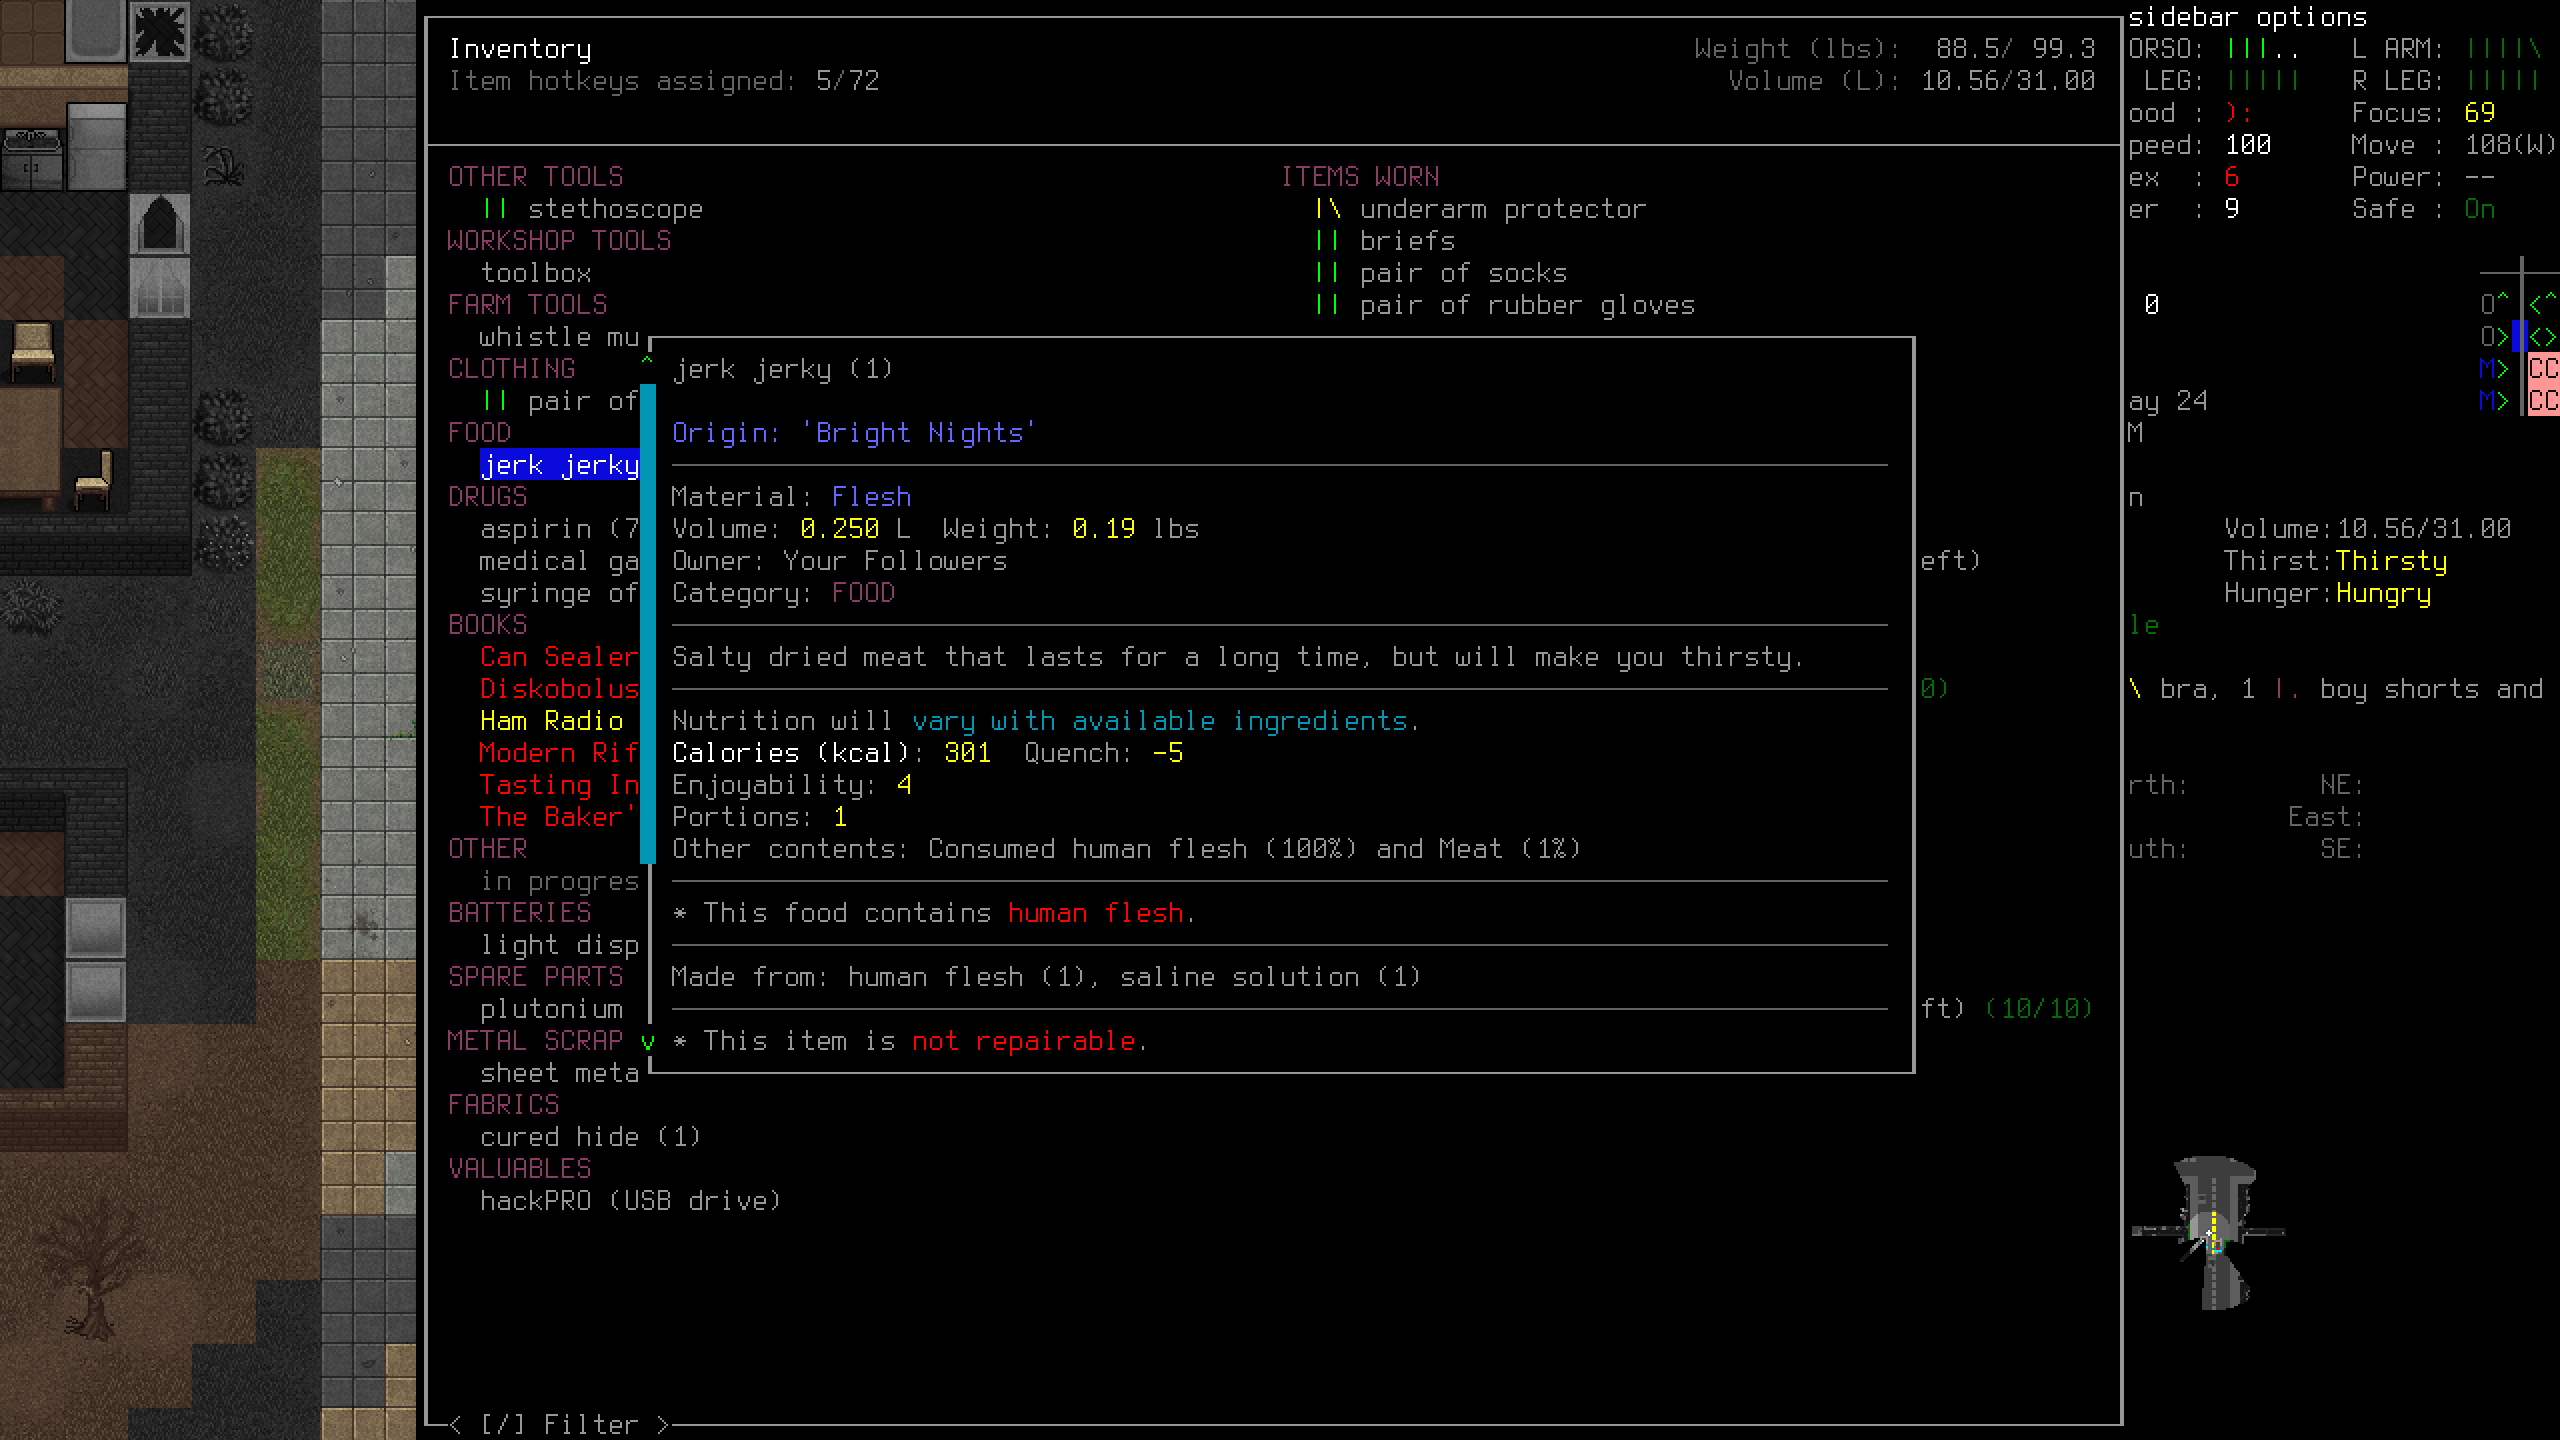Select the hackPRO (USB drive) item
This screenshot has width=2560, height=1440.
[x=630, y=1201]
